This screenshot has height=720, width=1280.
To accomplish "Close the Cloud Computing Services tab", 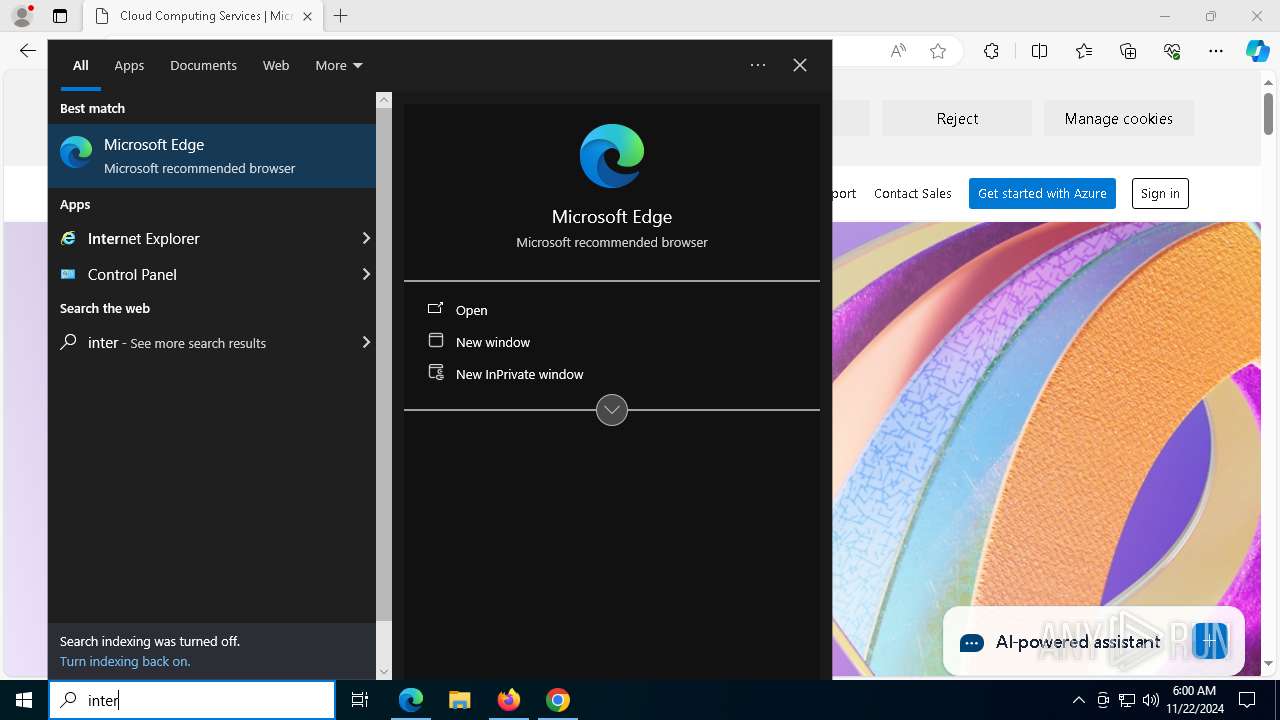I will [307, 16].
